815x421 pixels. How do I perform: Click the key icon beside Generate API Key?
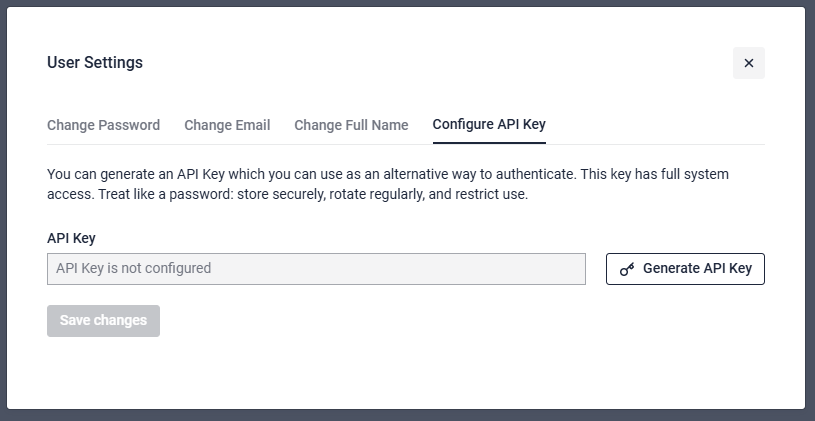pos(627,269)
